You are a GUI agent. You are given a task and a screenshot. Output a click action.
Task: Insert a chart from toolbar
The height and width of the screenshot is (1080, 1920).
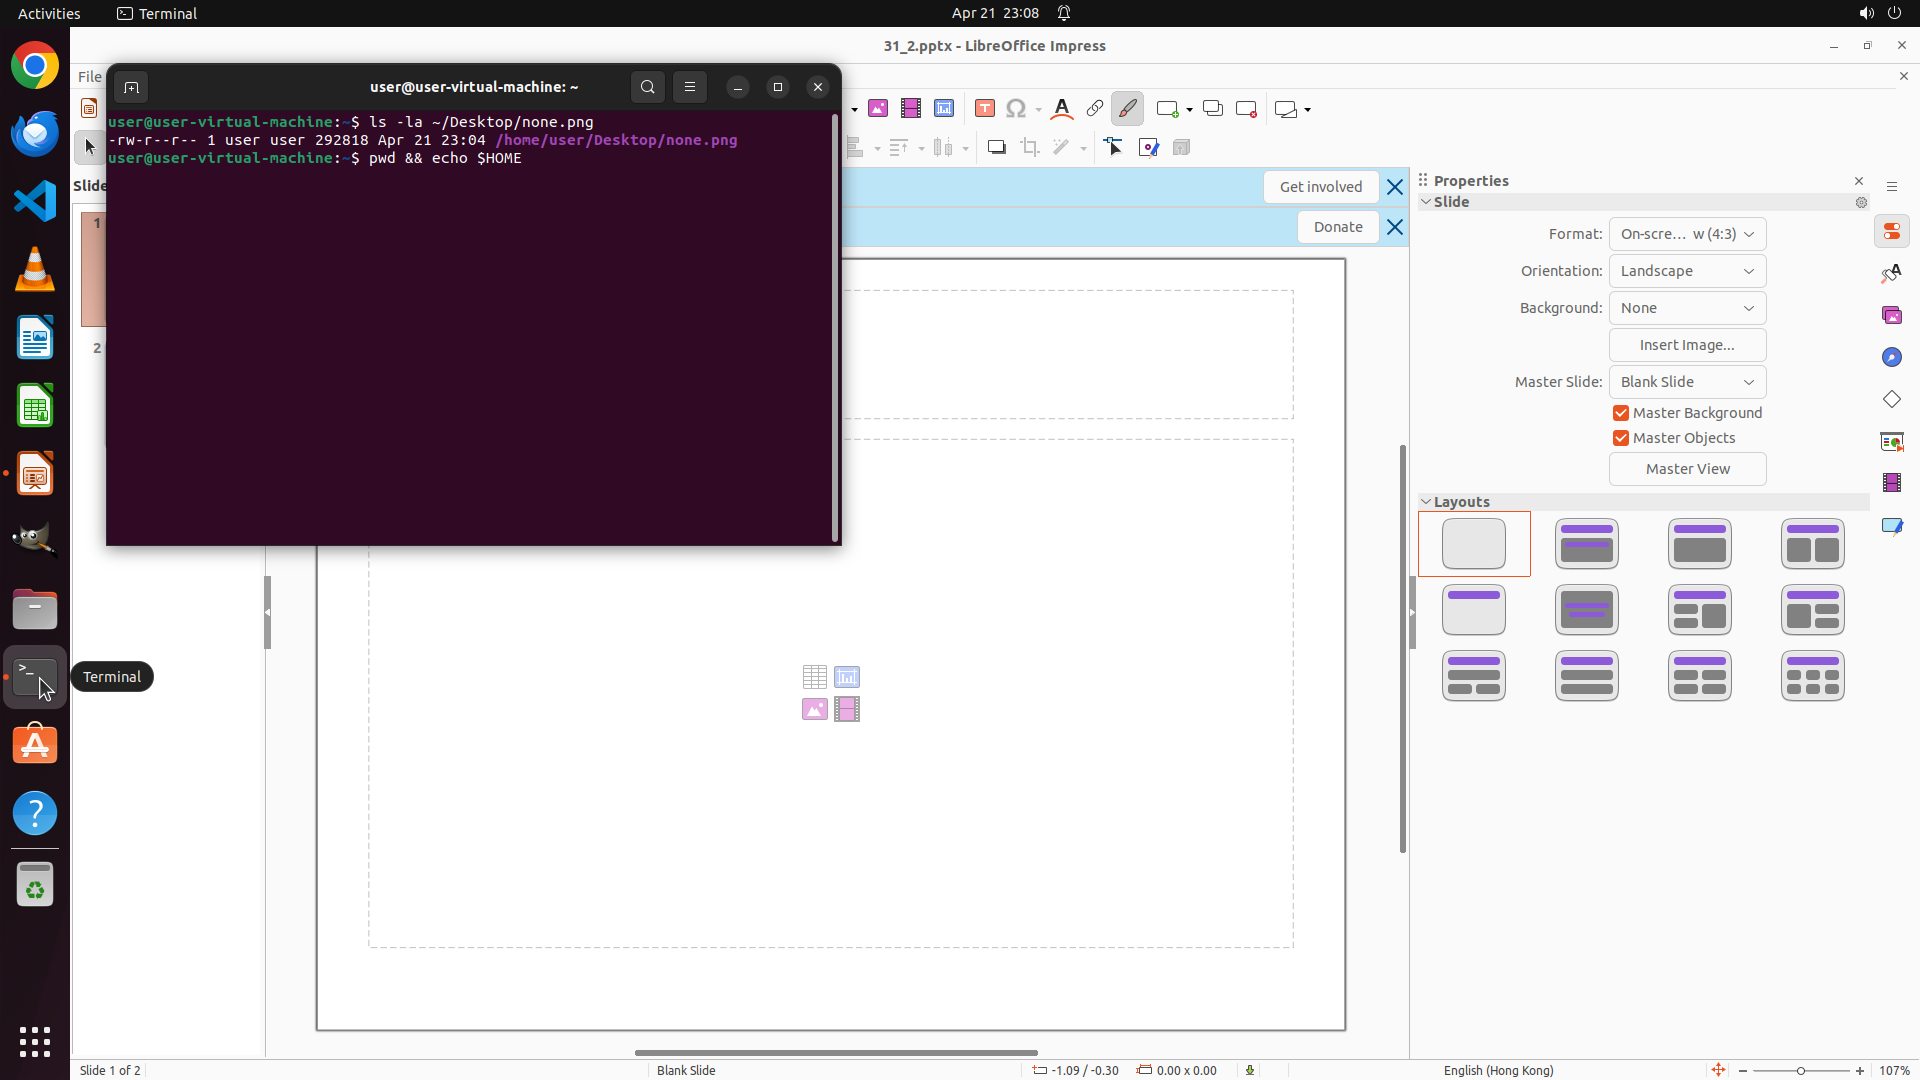coord(944,109)
